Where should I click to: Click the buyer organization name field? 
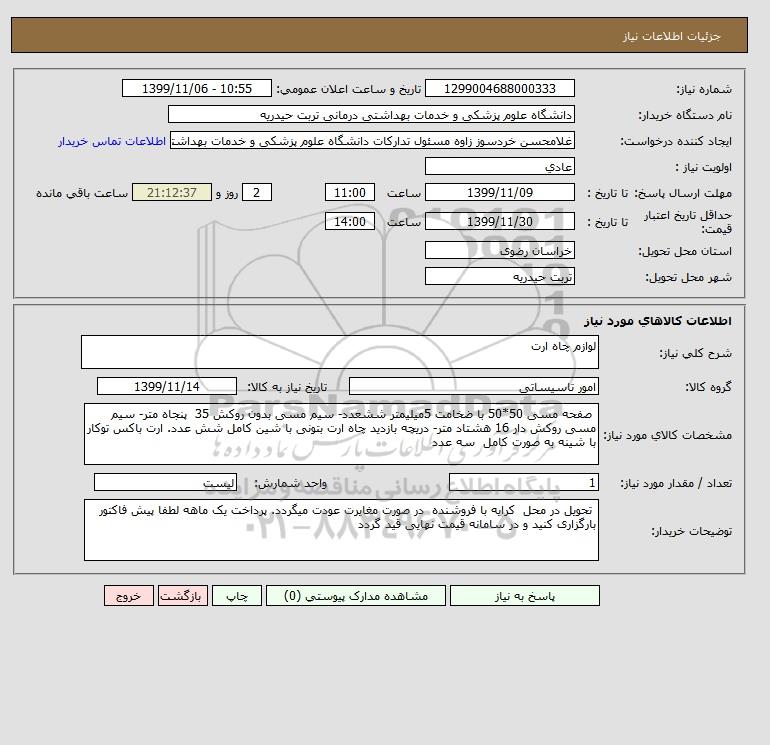[371, 114]
